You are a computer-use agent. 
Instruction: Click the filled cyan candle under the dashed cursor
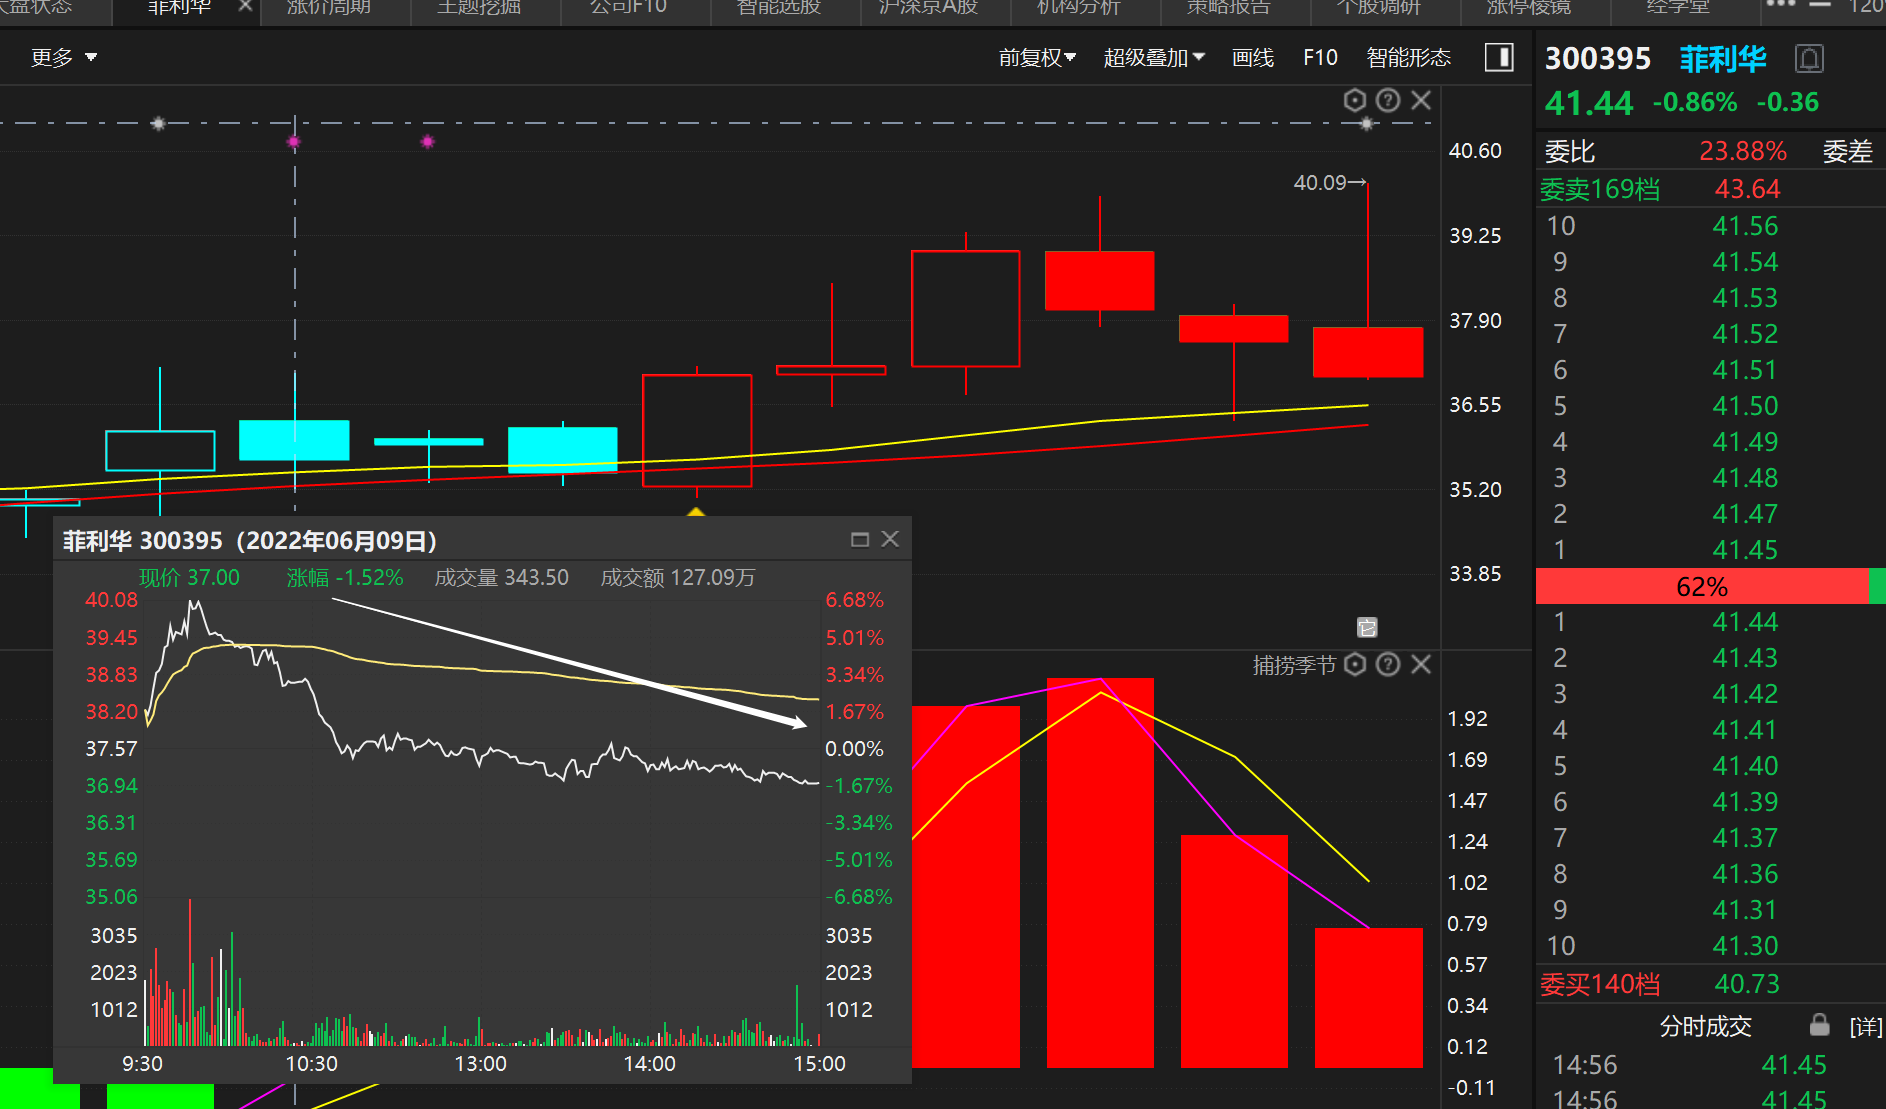294,440
